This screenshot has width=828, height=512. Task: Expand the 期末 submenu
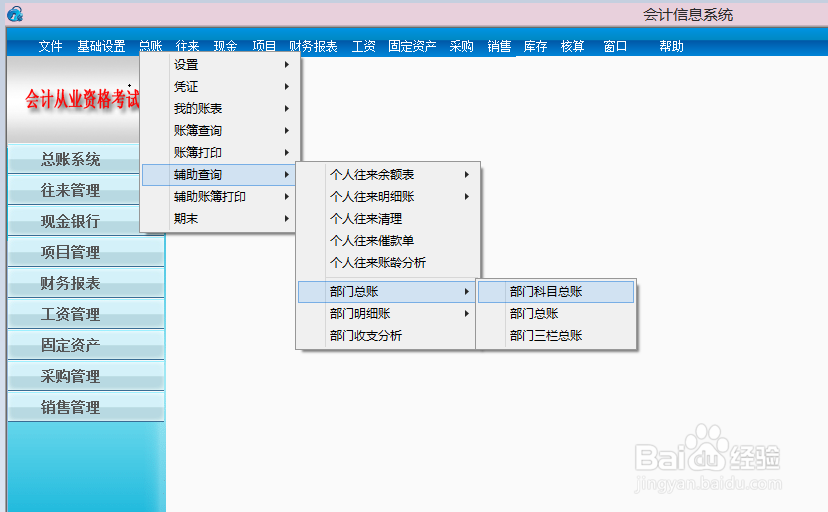click(x=219, y=219)
